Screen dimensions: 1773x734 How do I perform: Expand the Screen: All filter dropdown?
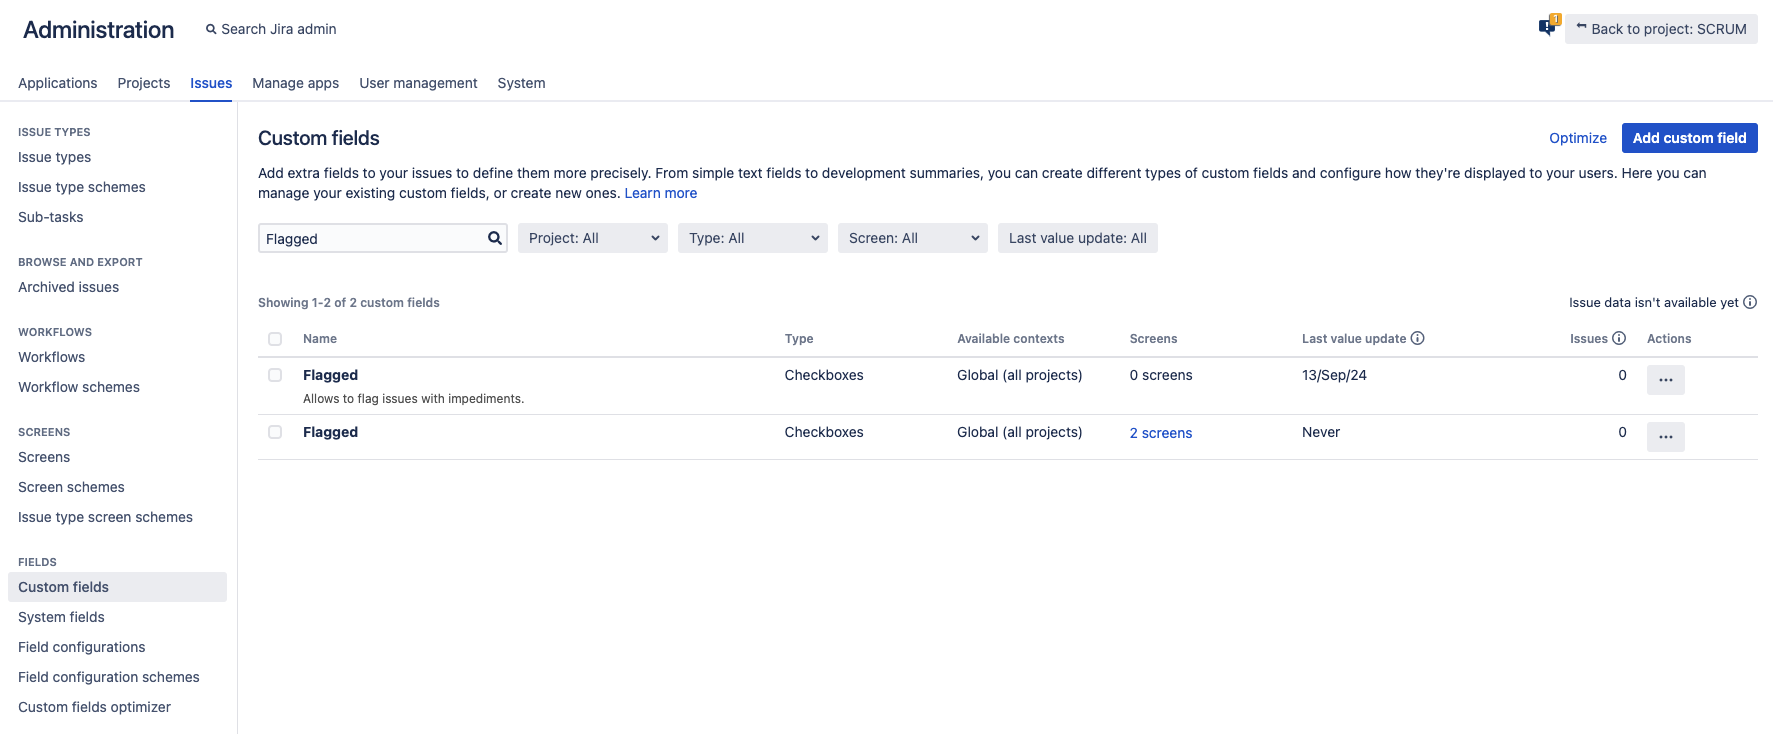912,238
